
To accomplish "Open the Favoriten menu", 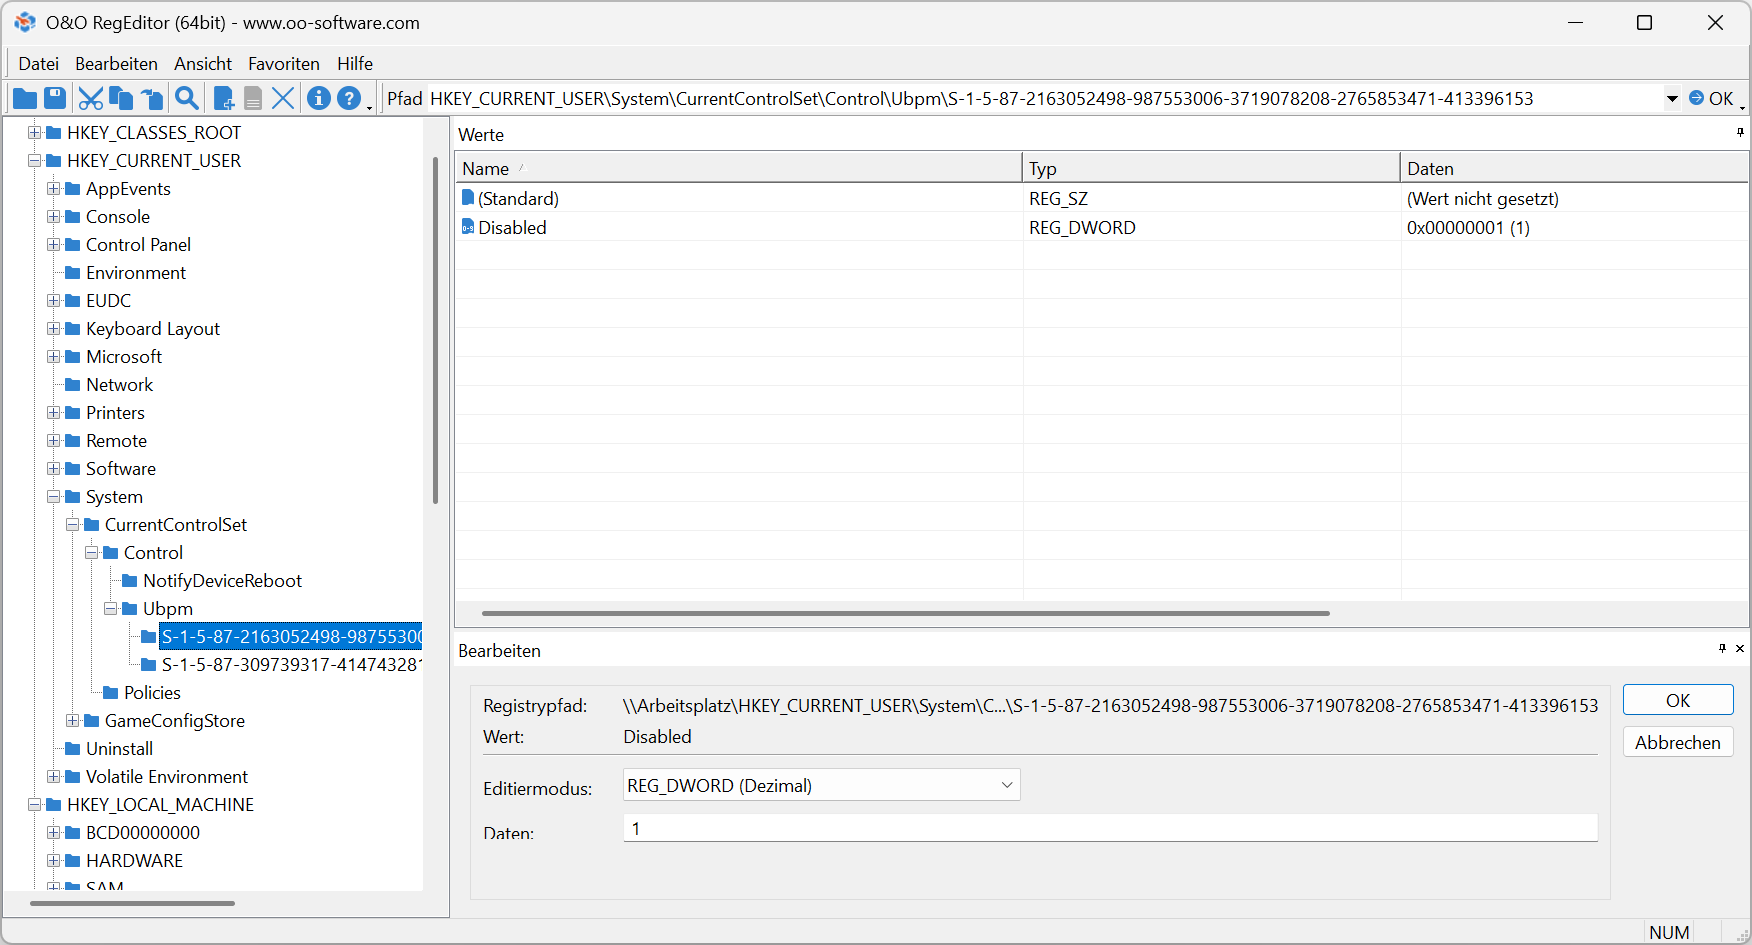I will [x=284, y=64].
